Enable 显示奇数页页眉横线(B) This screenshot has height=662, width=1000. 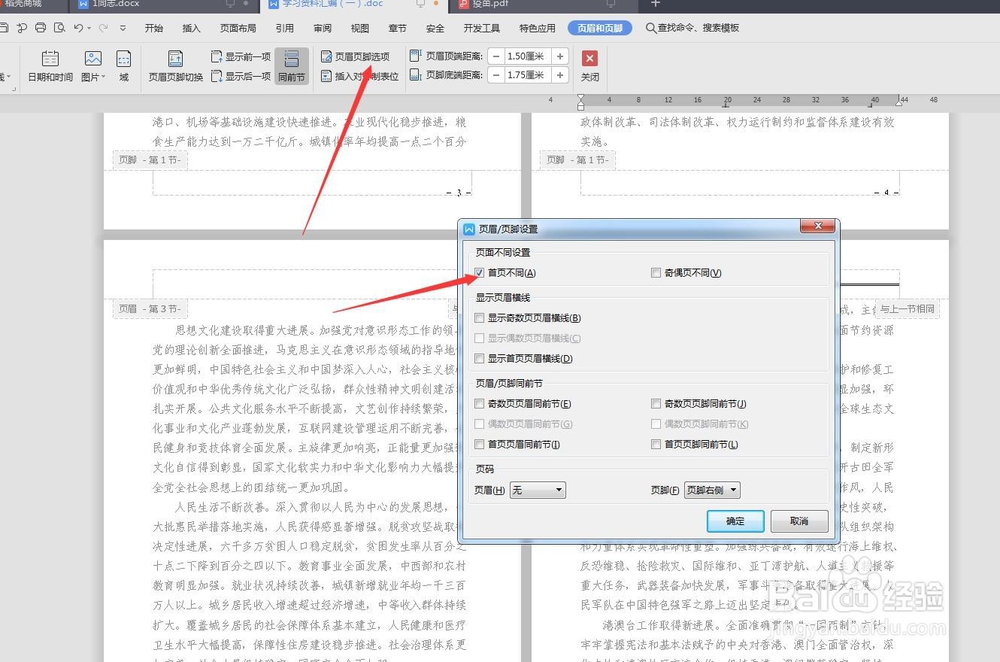(x=479, y=318)
